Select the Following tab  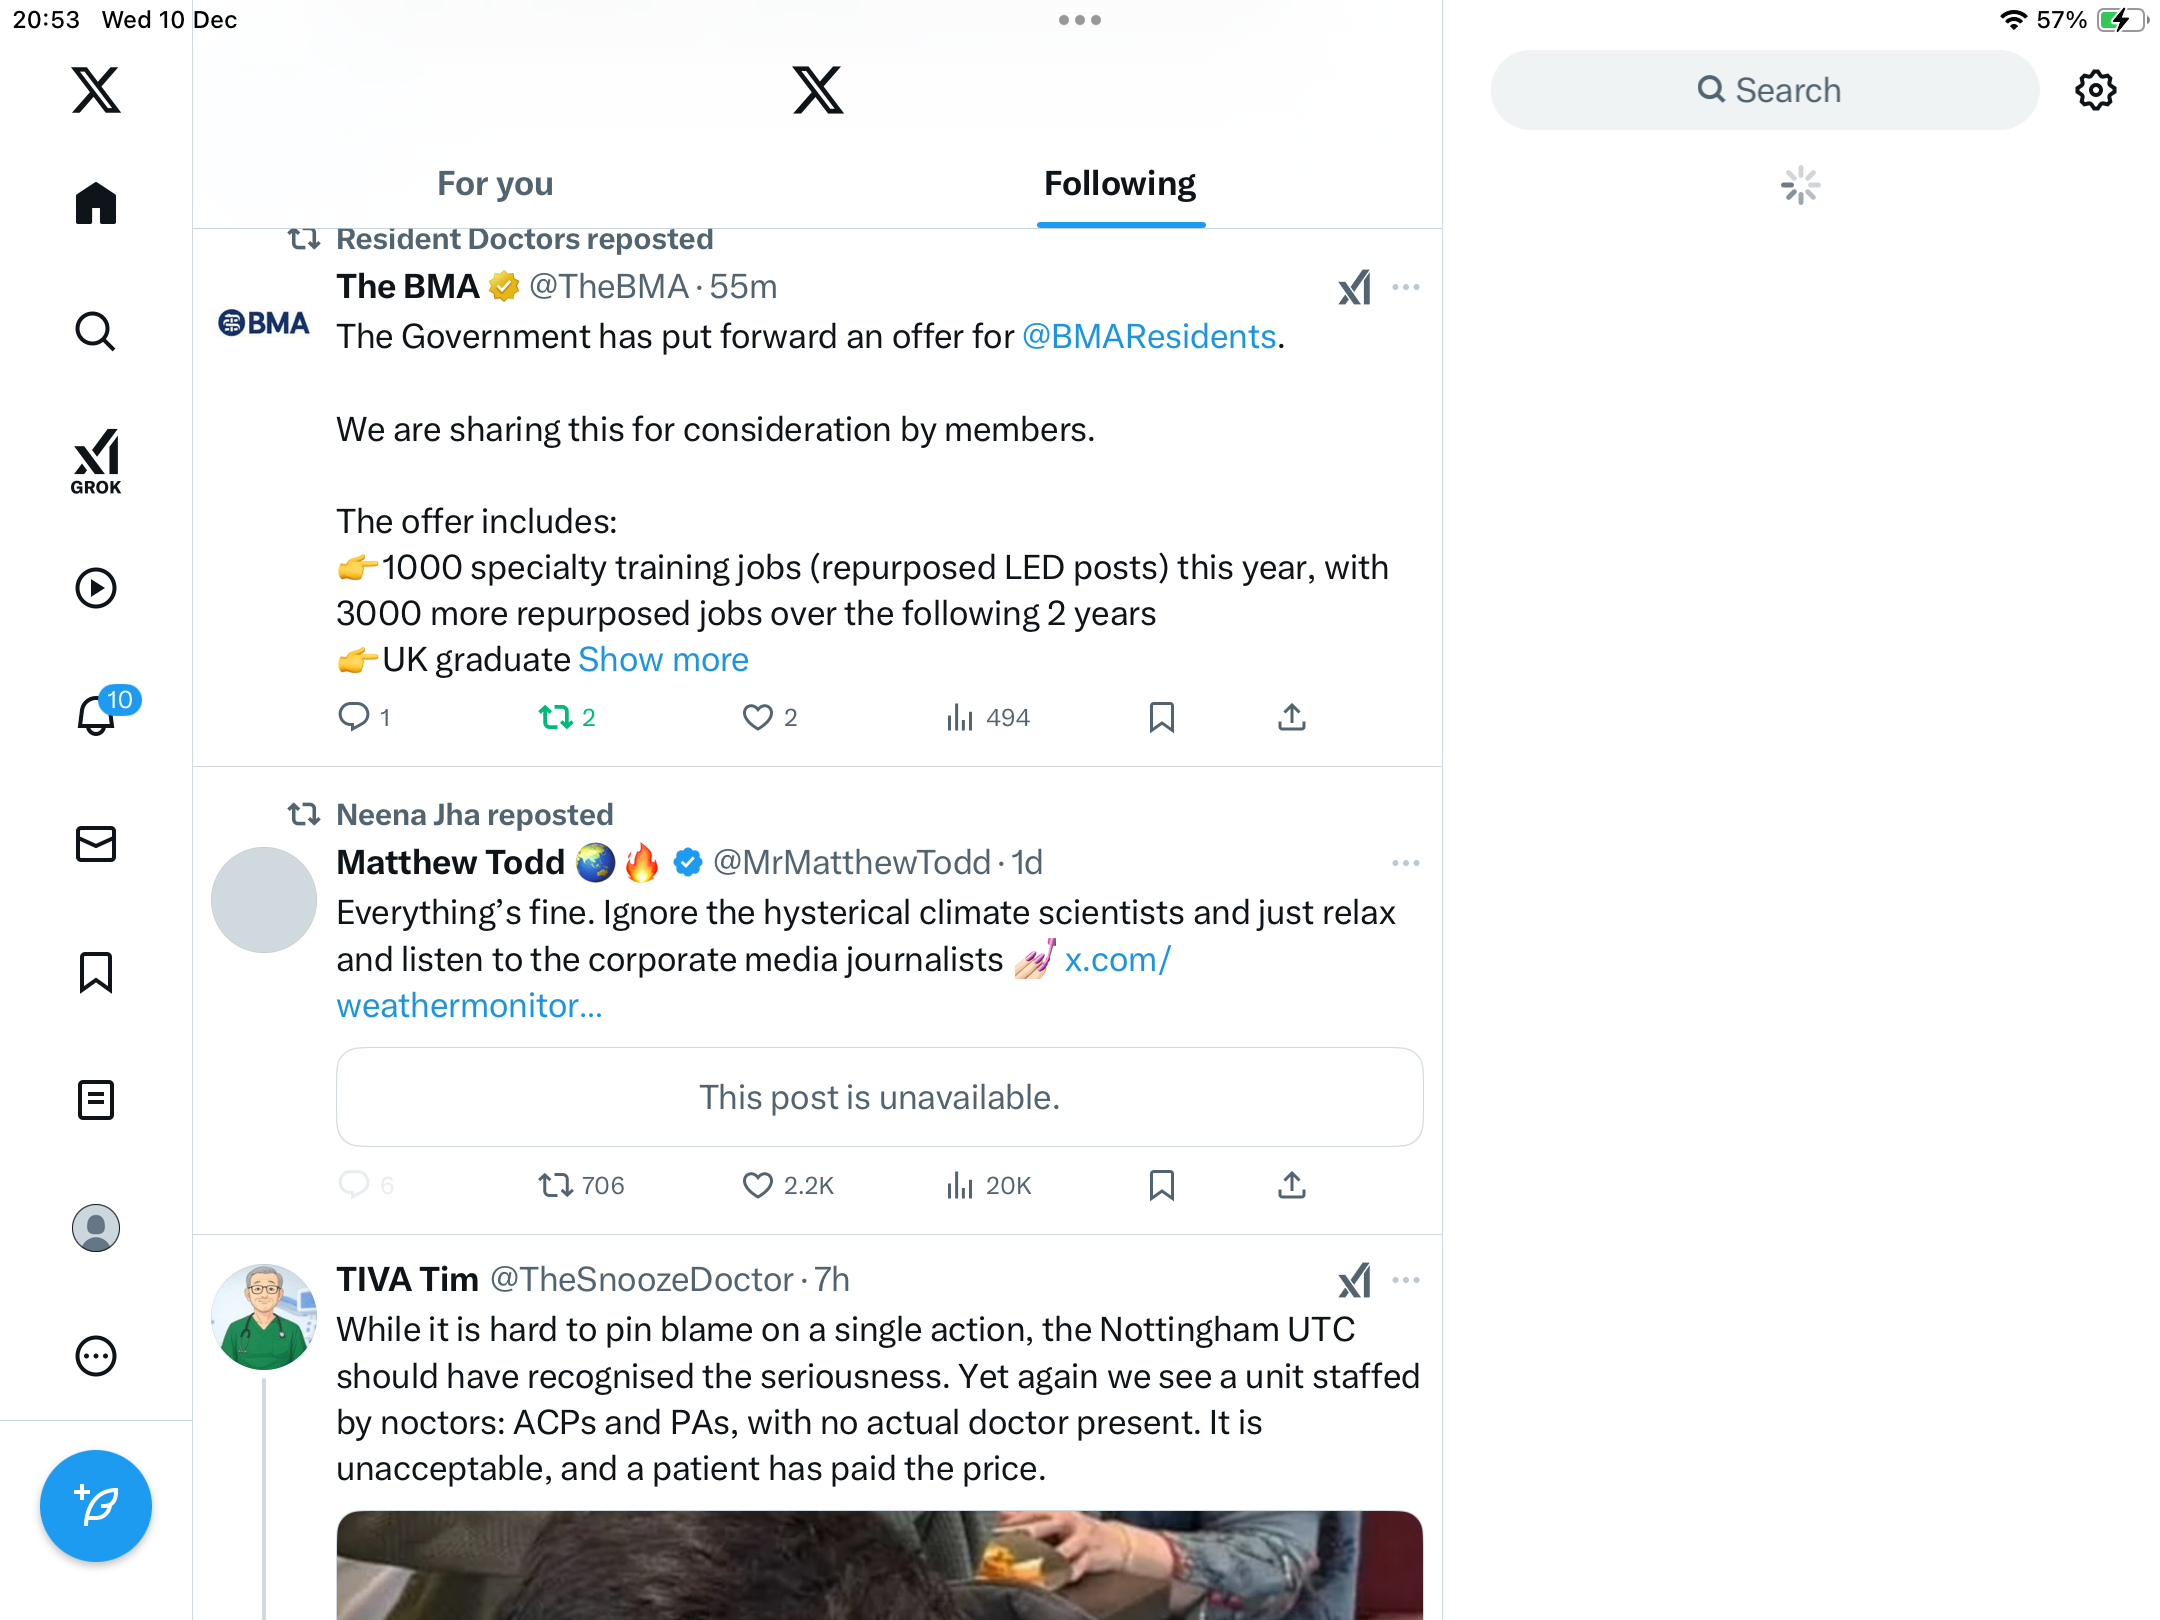point(1120,184)
